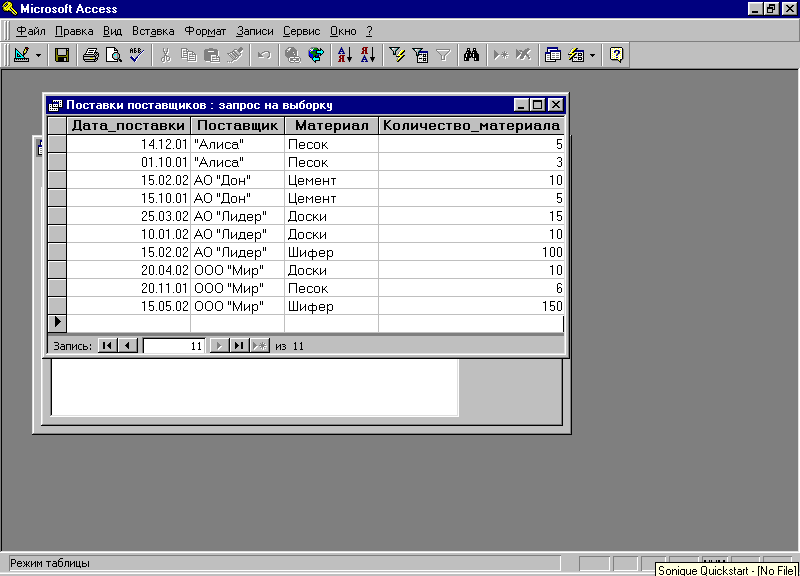Image resolution: width=800 pixels, height=576 pixels.
Task: Click the Delete Record toolbar icon
Action: tap(523, 55)
